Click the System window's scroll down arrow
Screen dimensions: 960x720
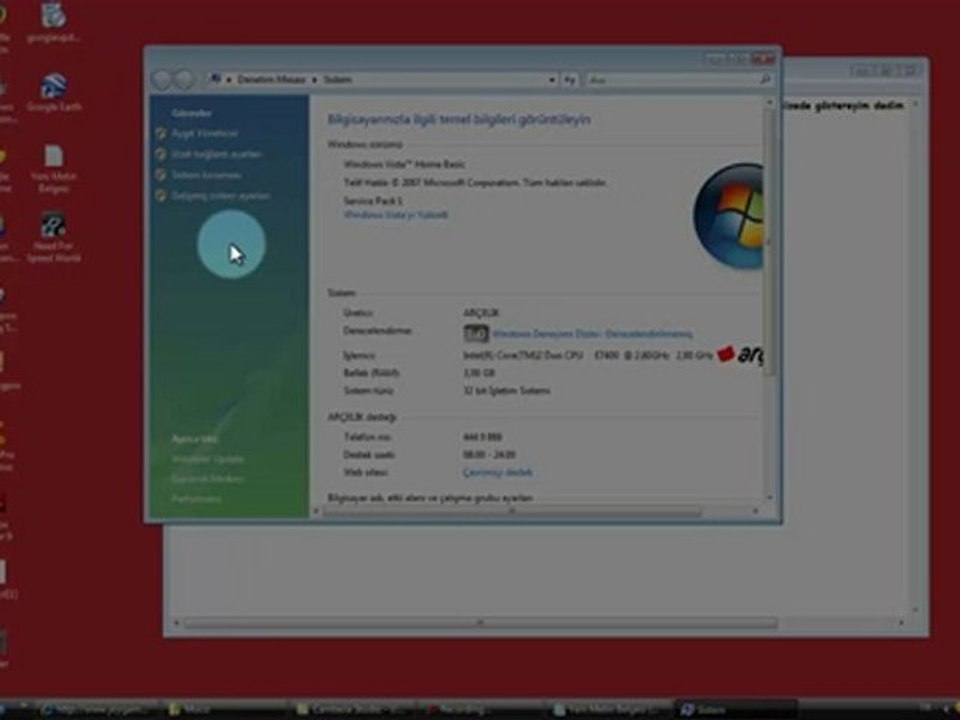pyautogui.click(x=769, y=498)
